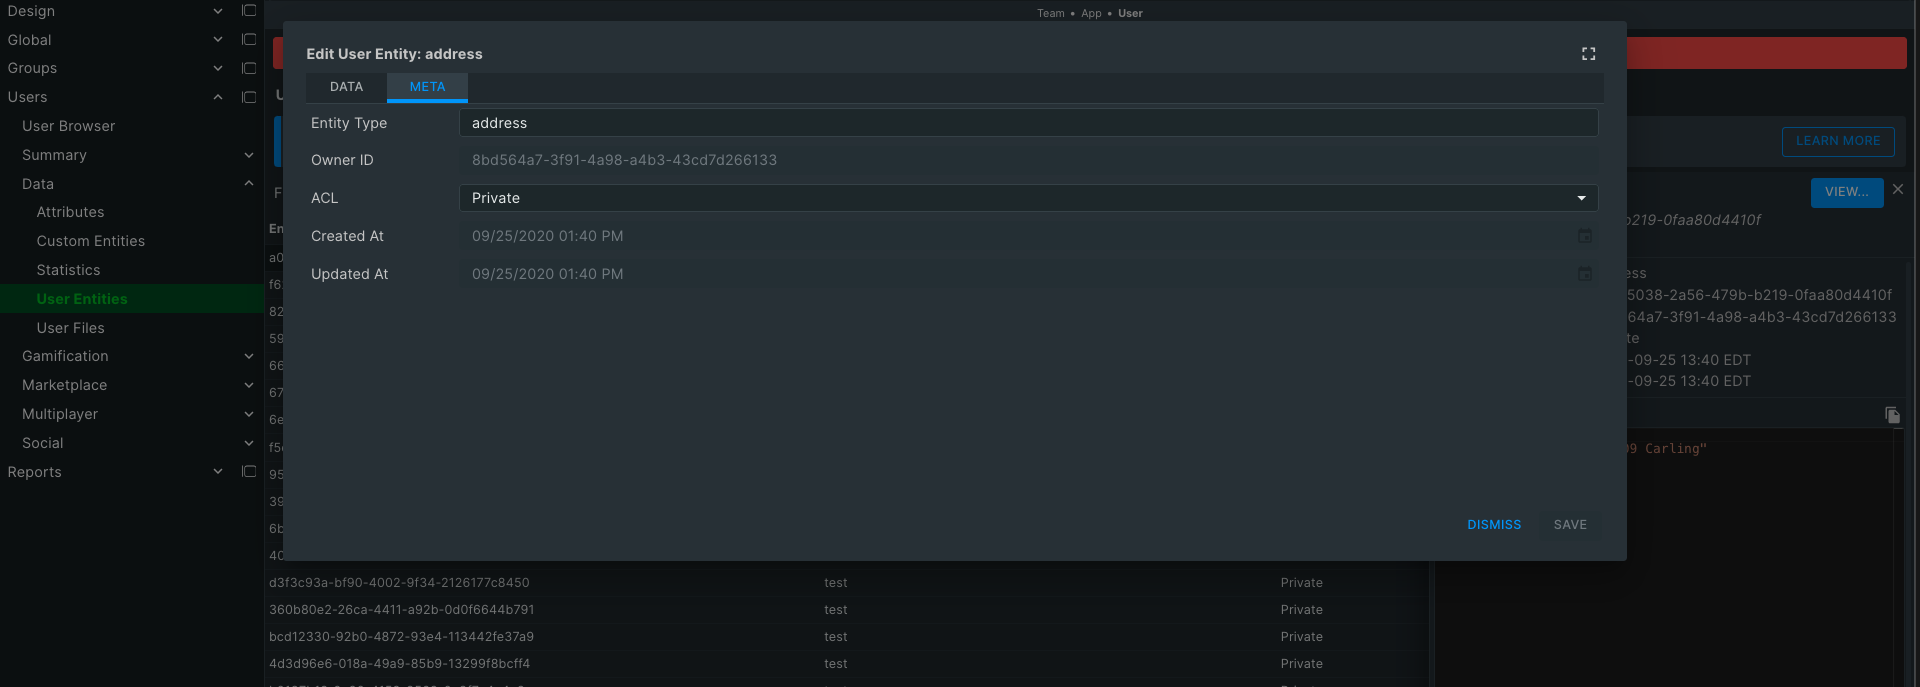Open the Reports section pop-out icon

pos(249,472)
